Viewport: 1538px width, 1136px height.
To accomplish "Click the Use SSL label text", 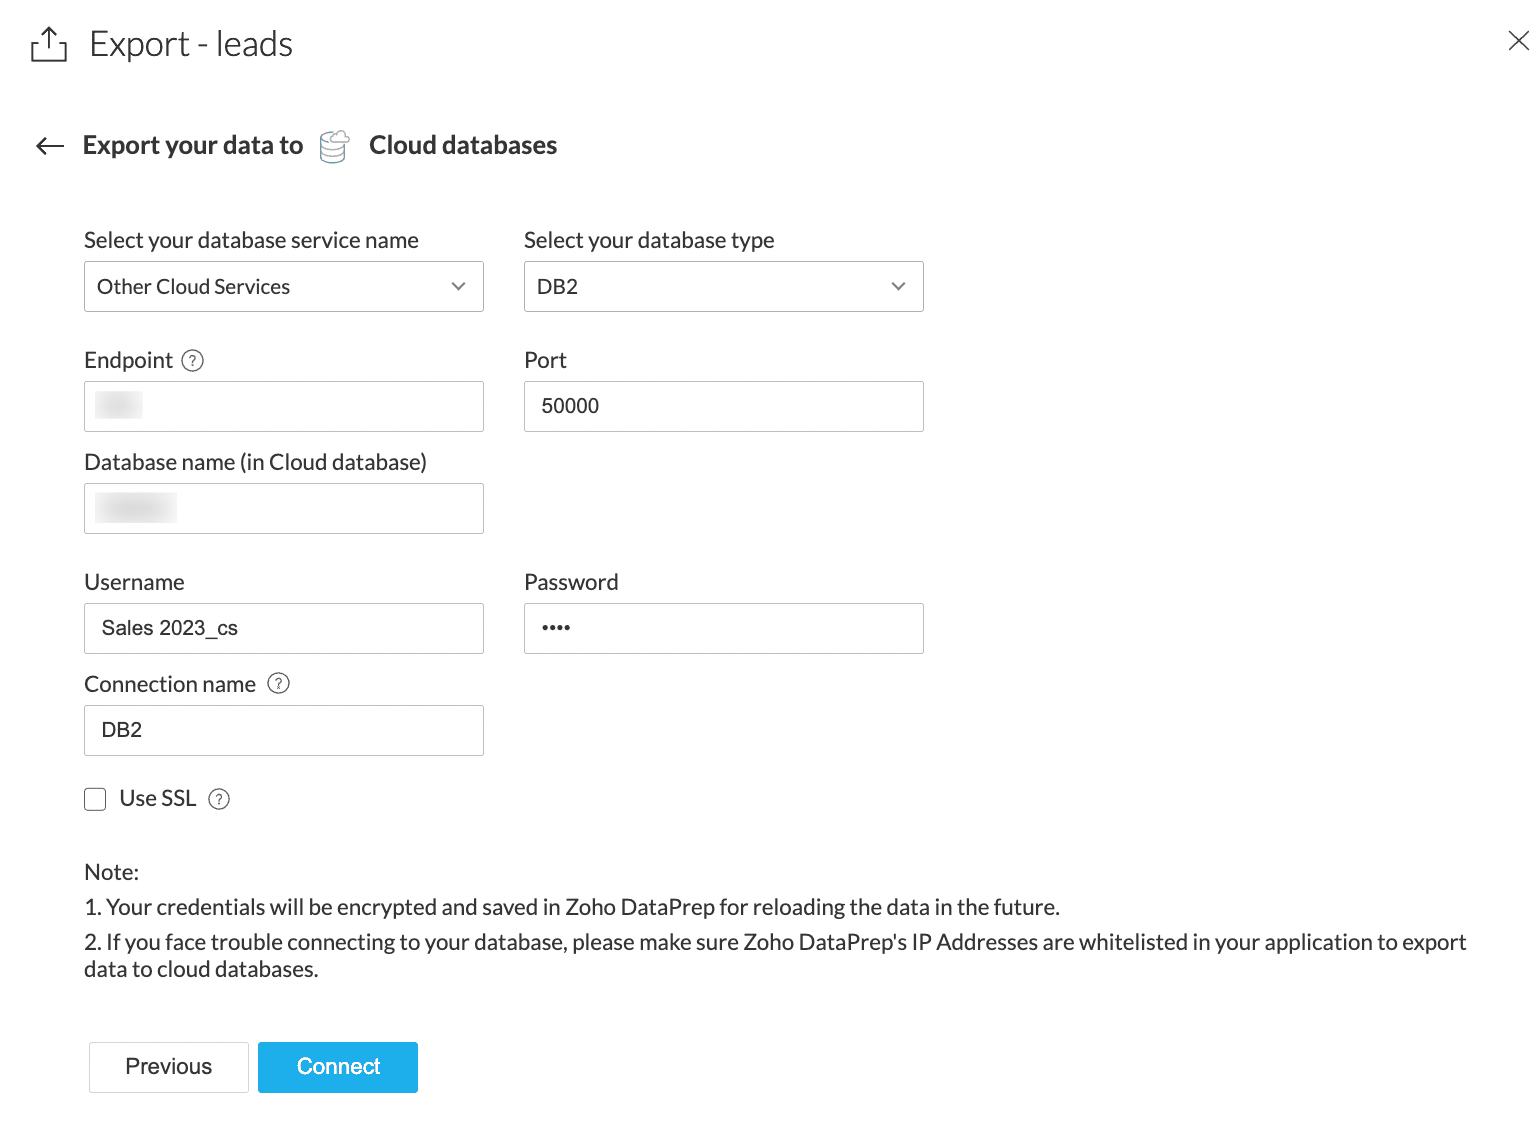I will 158,799.
